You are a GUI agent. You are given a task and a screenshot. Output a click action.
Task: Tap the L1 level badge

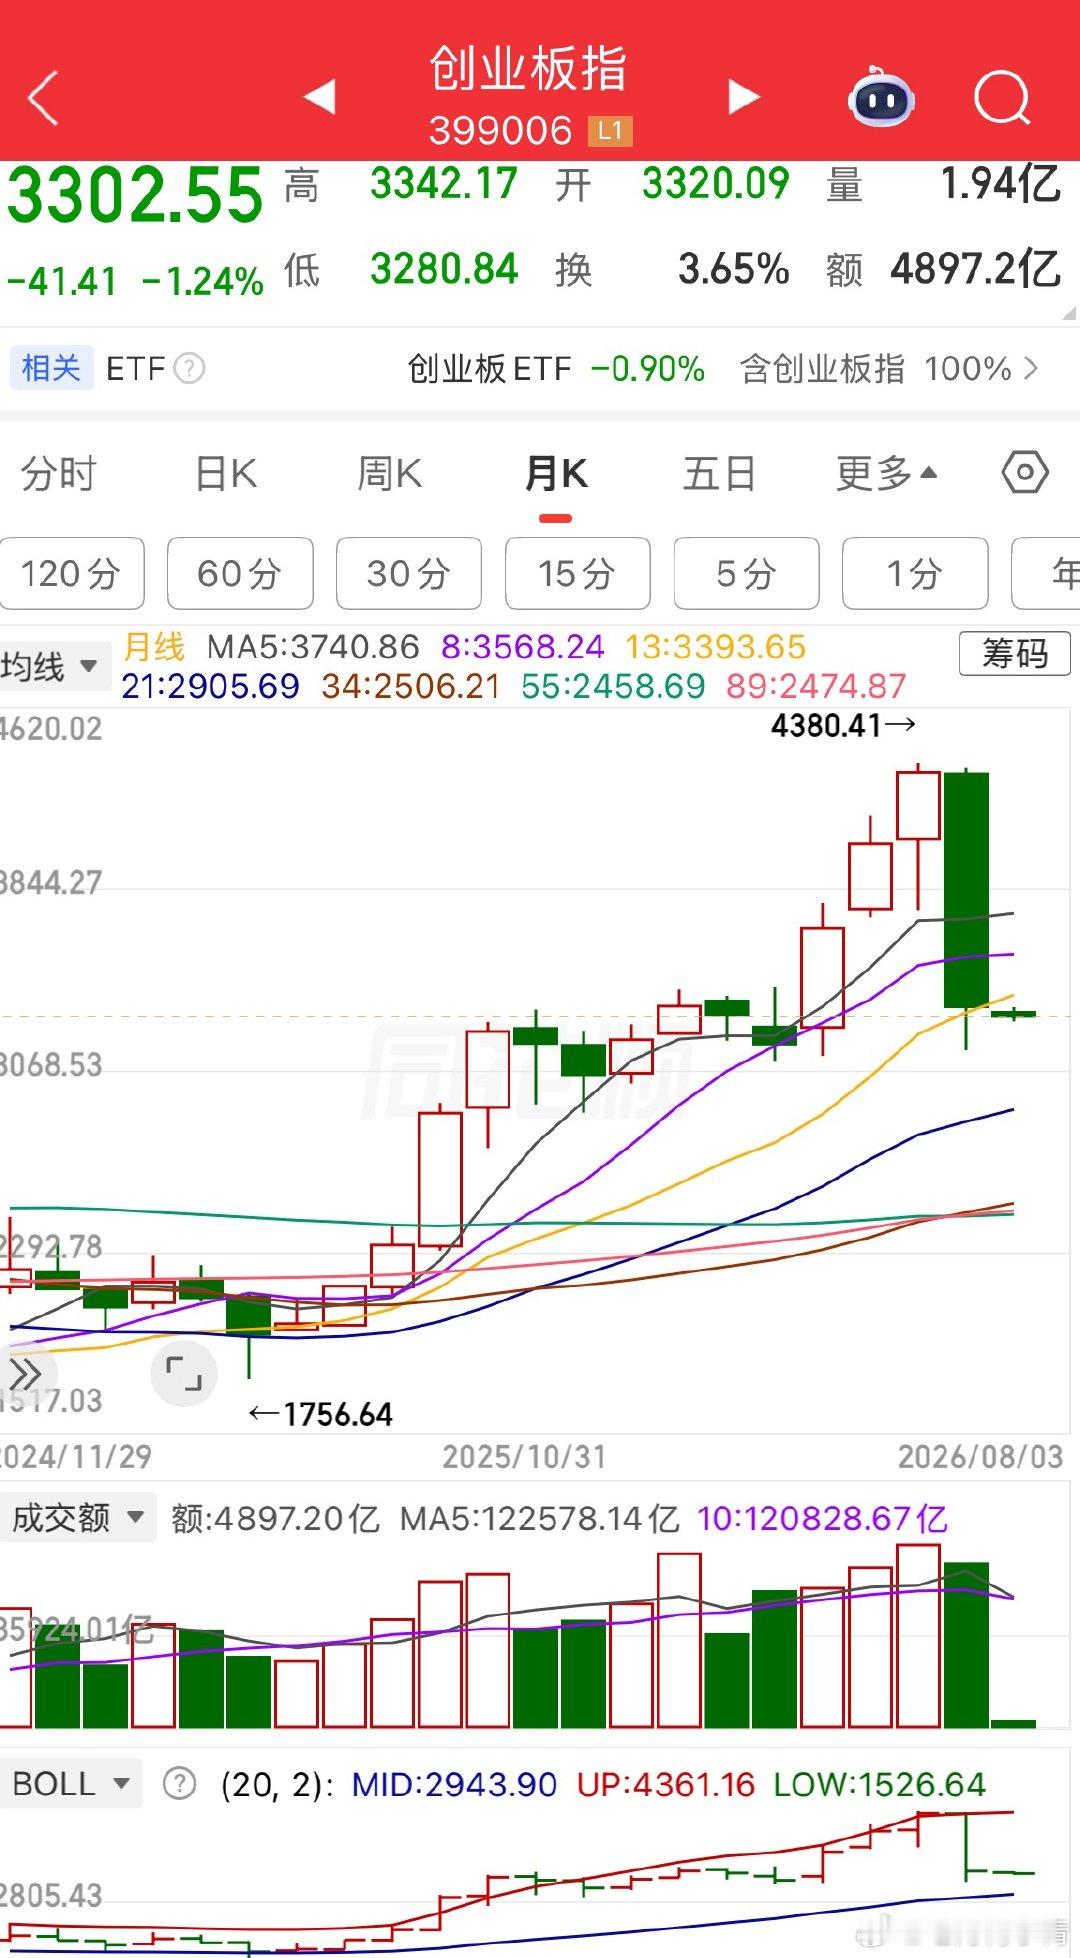pos(610,130)
